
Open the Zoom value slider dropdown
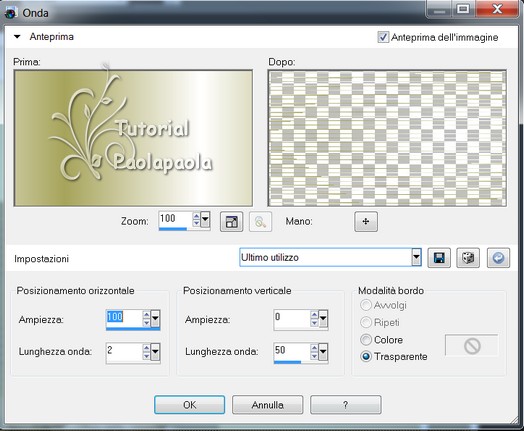click(x=205, y=220)
